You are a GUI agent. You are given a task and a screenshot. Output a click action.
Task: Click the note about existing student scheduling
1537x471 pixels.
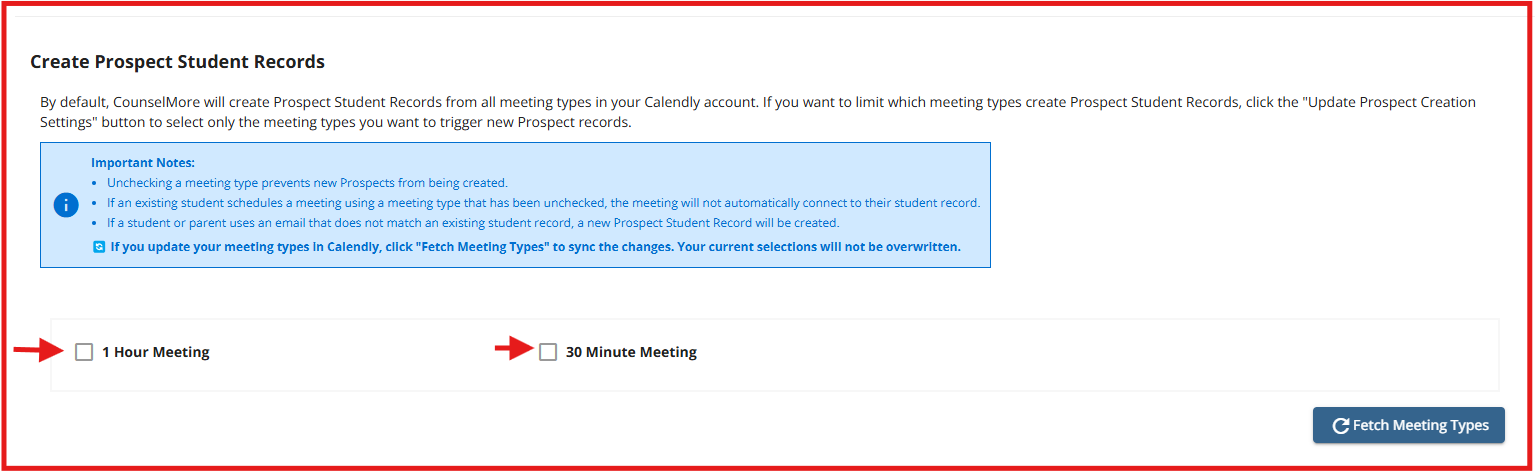(x=543, y=203)
